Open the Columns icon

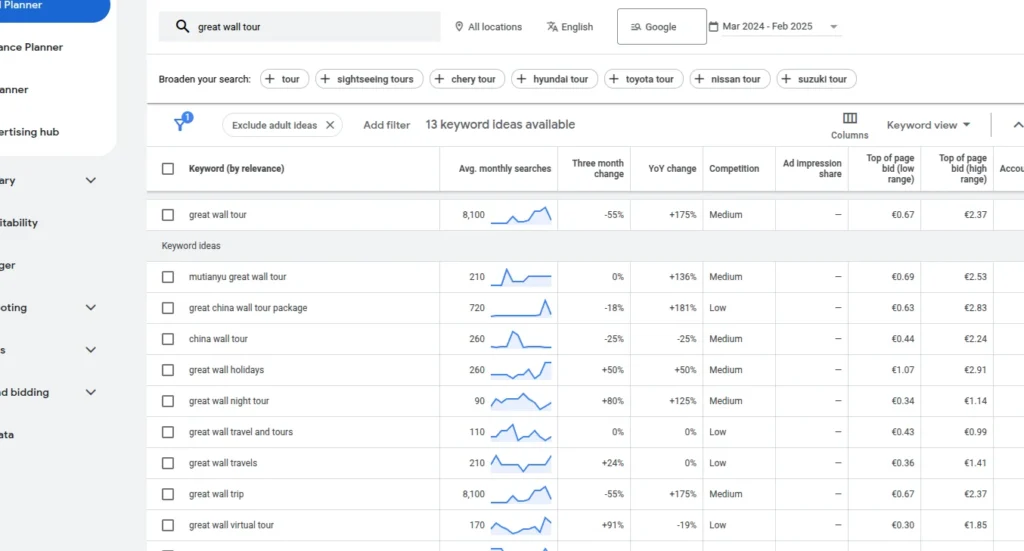pos(849,119)
